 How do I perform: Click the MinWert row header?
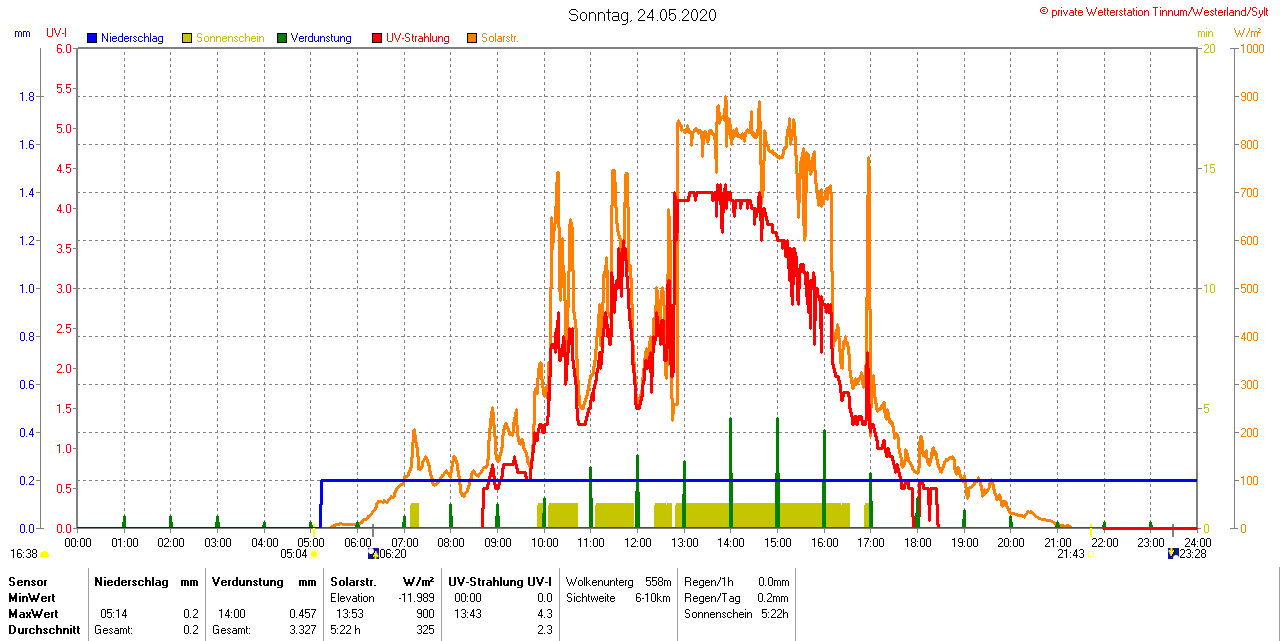pyautogui.click(x=34, y=597)
